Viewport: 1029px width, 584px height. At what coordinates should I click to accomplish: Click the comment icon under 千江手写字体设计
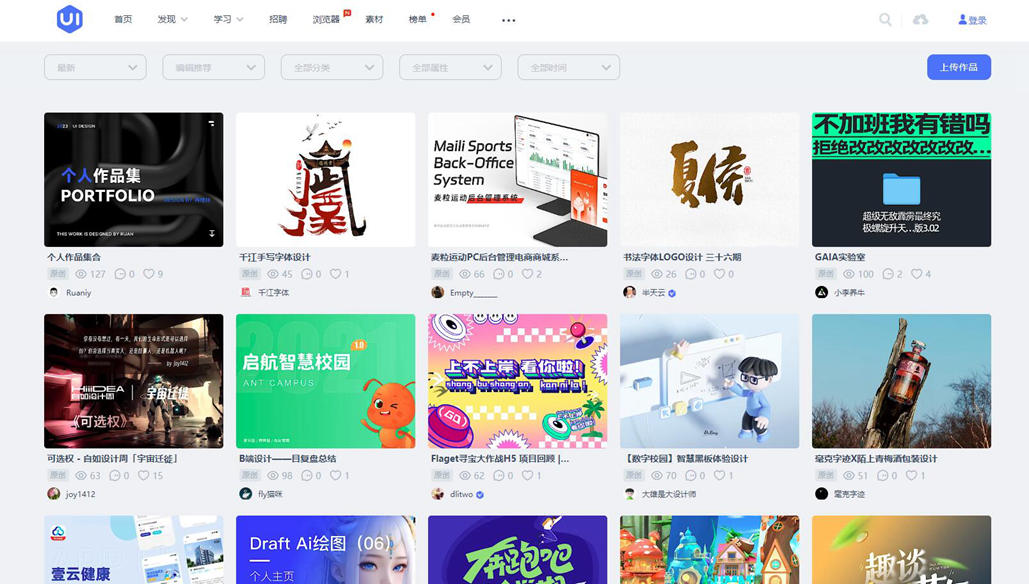(x=306, y=274)
